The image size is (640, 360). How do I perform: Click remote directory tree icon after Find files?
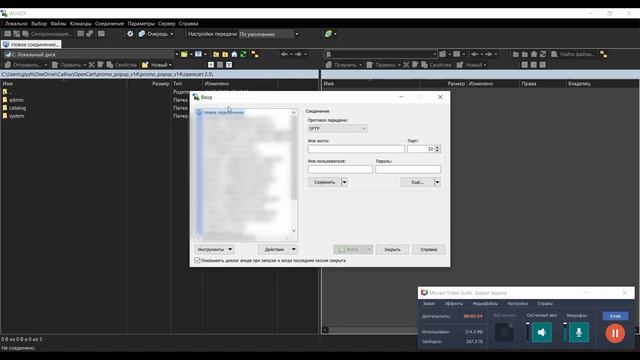pos(604,54)
